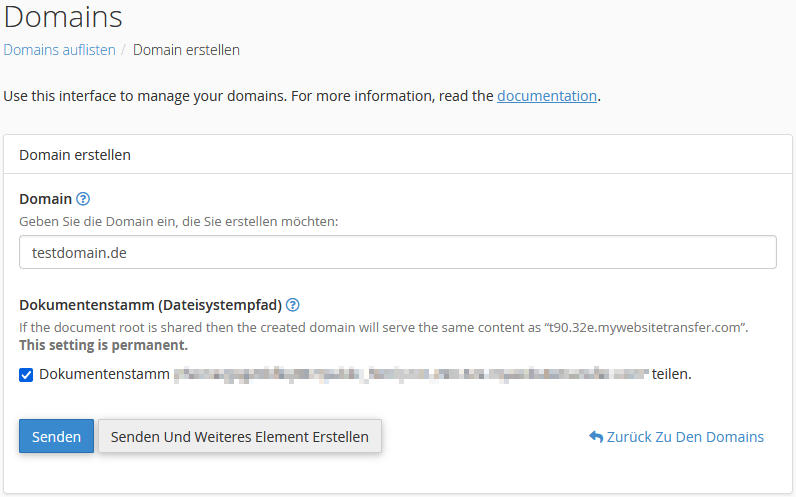Open the documentation link
This screenshot has width=796, height=497.
pyautogui.click(x=547, y=96)
